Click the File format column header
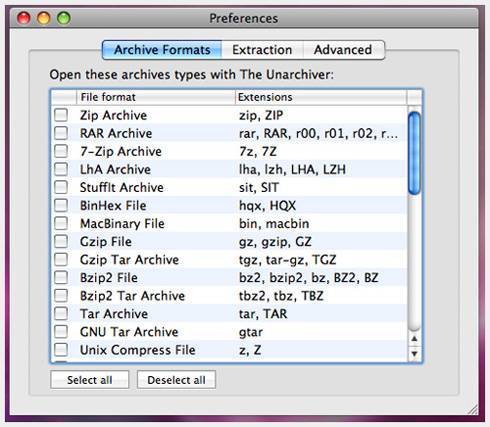 (156, 97)
